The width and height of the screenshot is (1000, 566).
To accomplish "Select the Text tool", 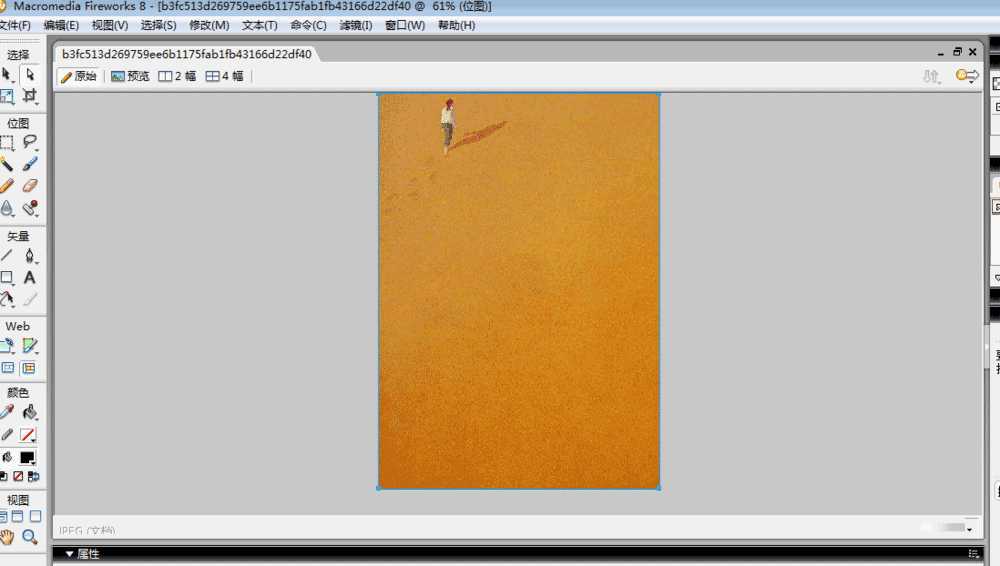I will tap(30, 277).
